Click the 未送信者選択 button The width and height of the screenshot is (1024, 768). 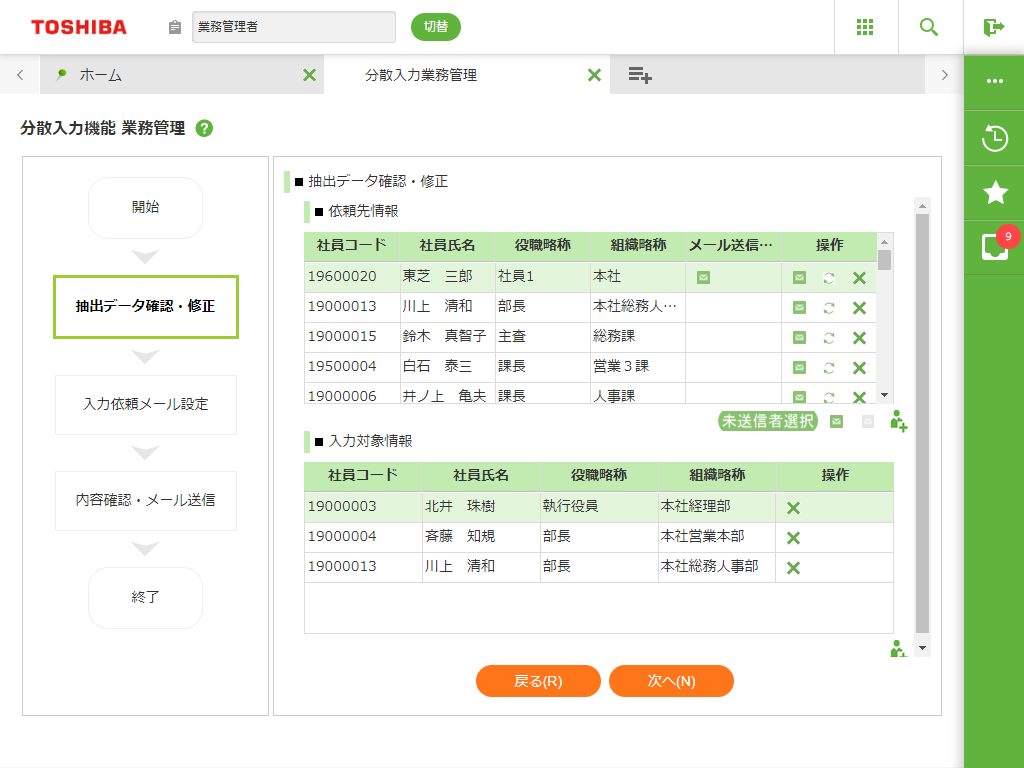click(x=768, y=421)
